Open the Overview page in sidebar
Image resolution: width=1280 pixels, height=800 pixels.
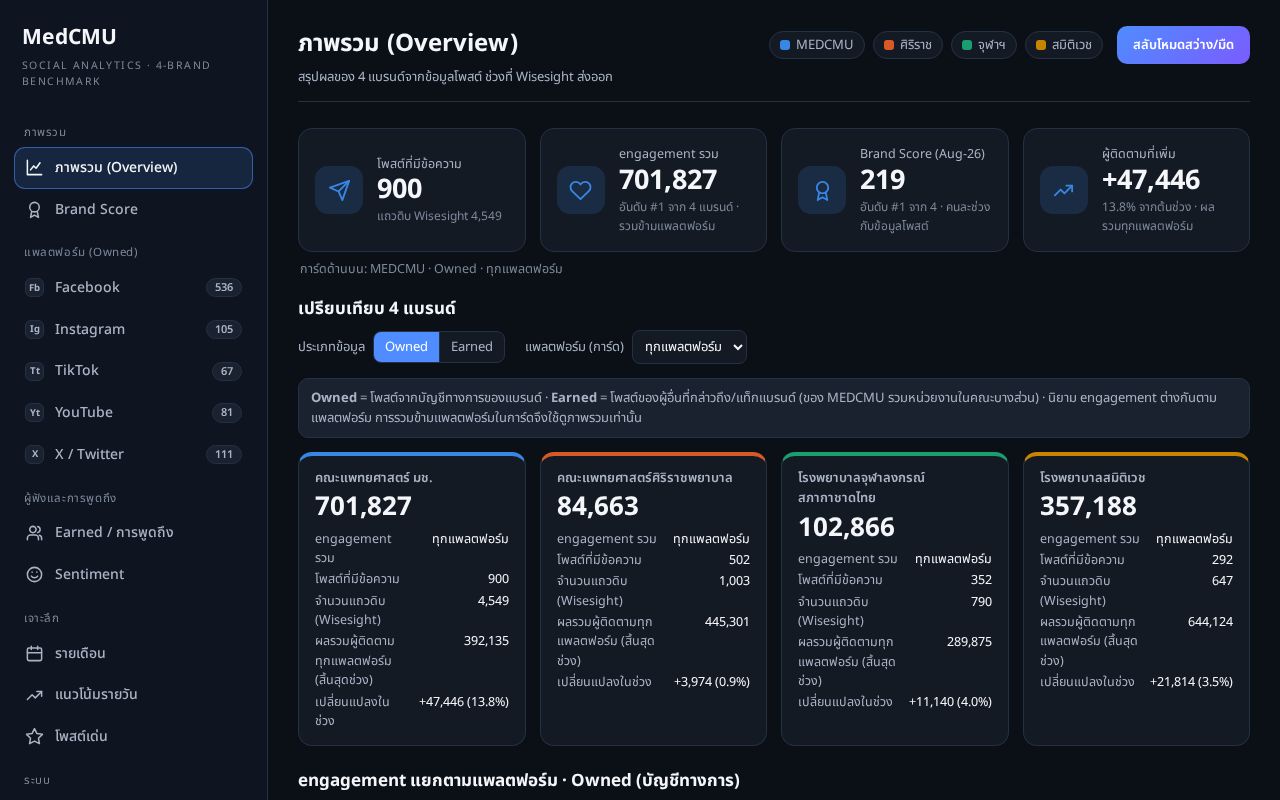point(133,168)
